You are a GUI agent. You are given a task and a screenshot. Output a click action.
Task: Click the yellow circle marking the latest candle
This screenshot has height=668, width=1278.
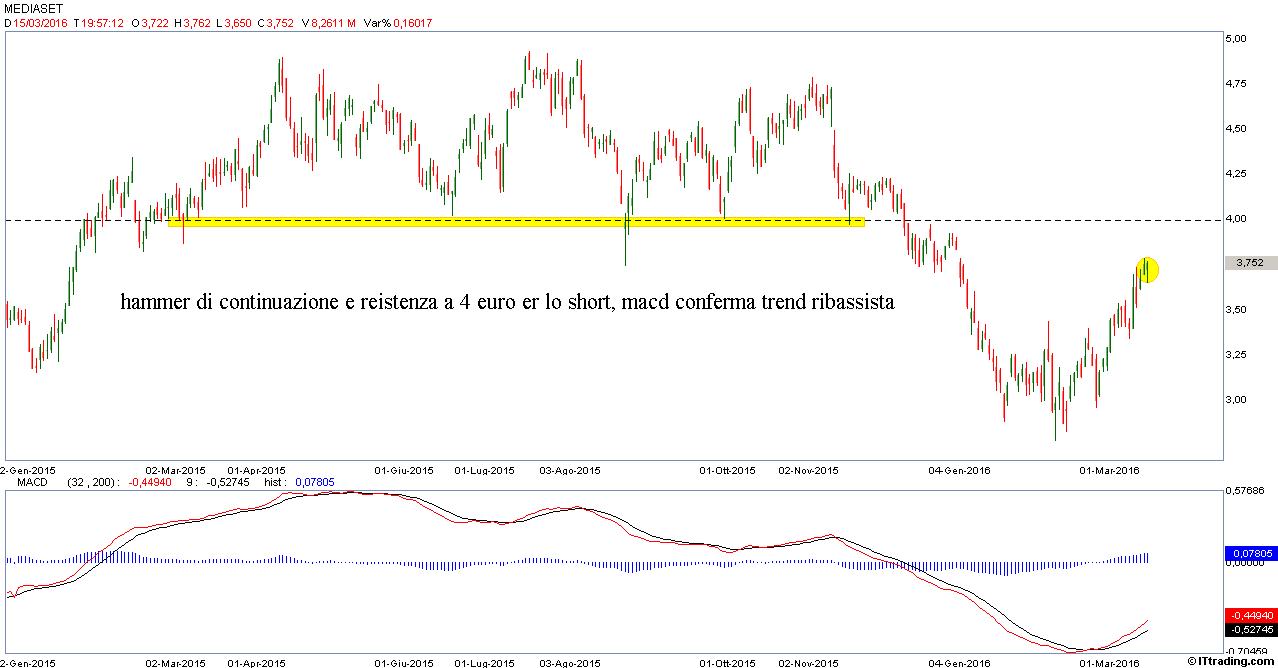click(1146, 269)
